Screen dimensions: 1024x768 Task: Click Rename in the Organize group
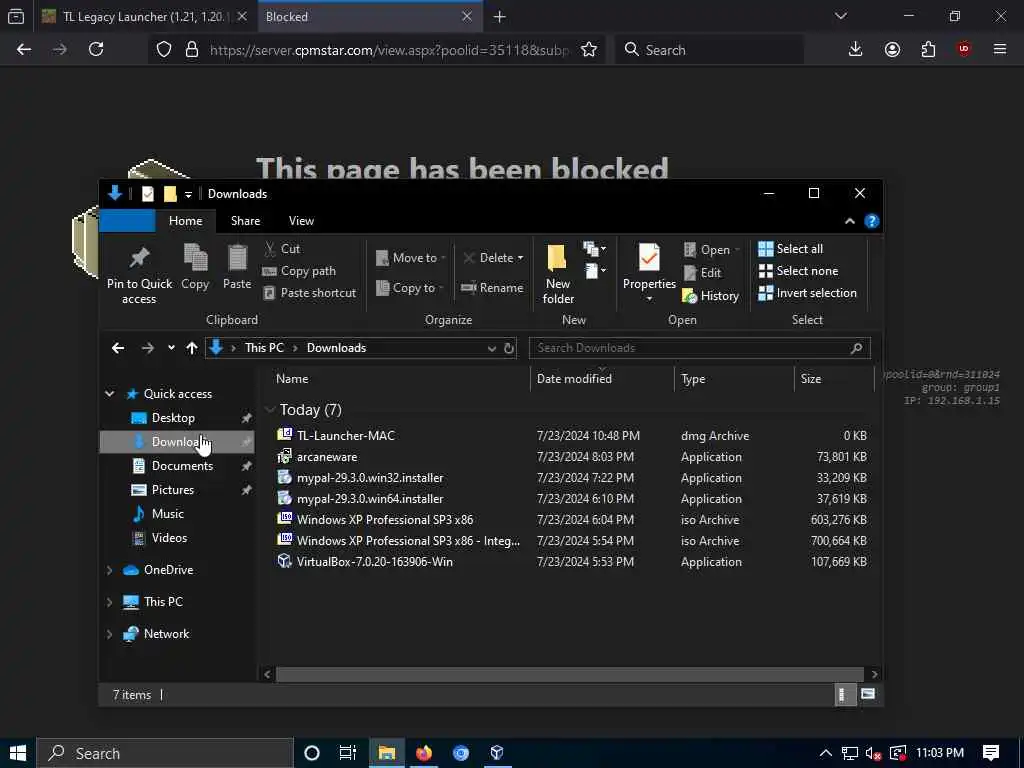coord(492,288)
